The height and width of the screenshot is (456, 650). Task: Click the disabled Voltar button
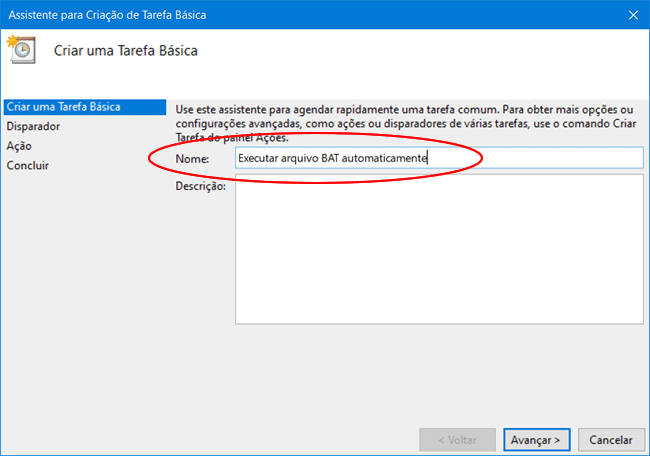(457, 439)
